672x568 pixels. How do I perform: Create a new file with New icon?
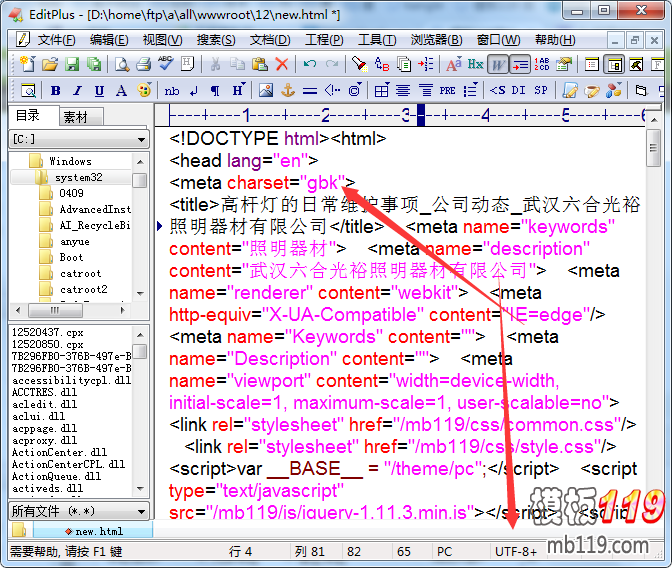(28, 64)
